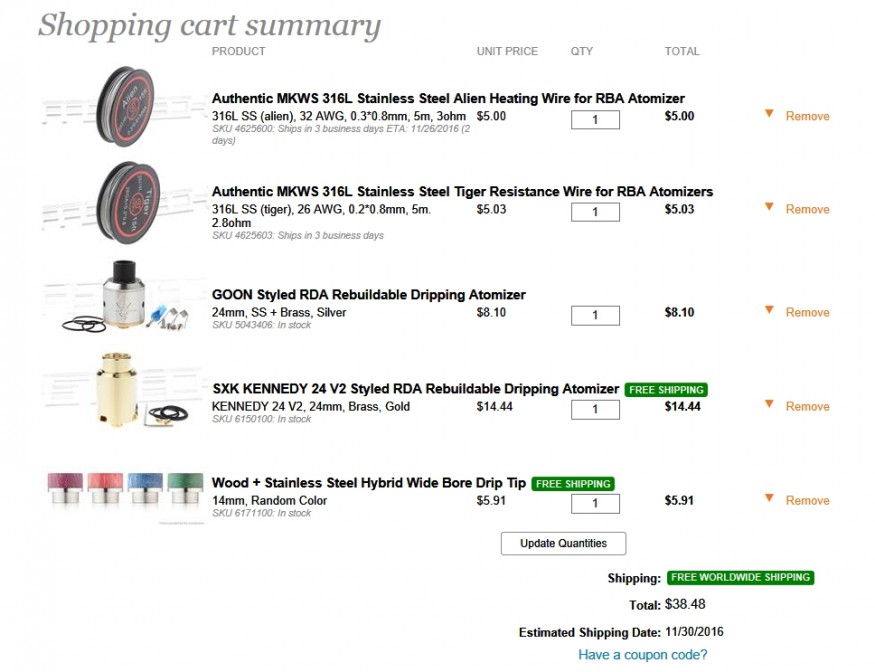This screenshot has width=875, height=672.
Task: Click orange arrow beside KENNEDY RDA Remove
Action: [769, 404]
